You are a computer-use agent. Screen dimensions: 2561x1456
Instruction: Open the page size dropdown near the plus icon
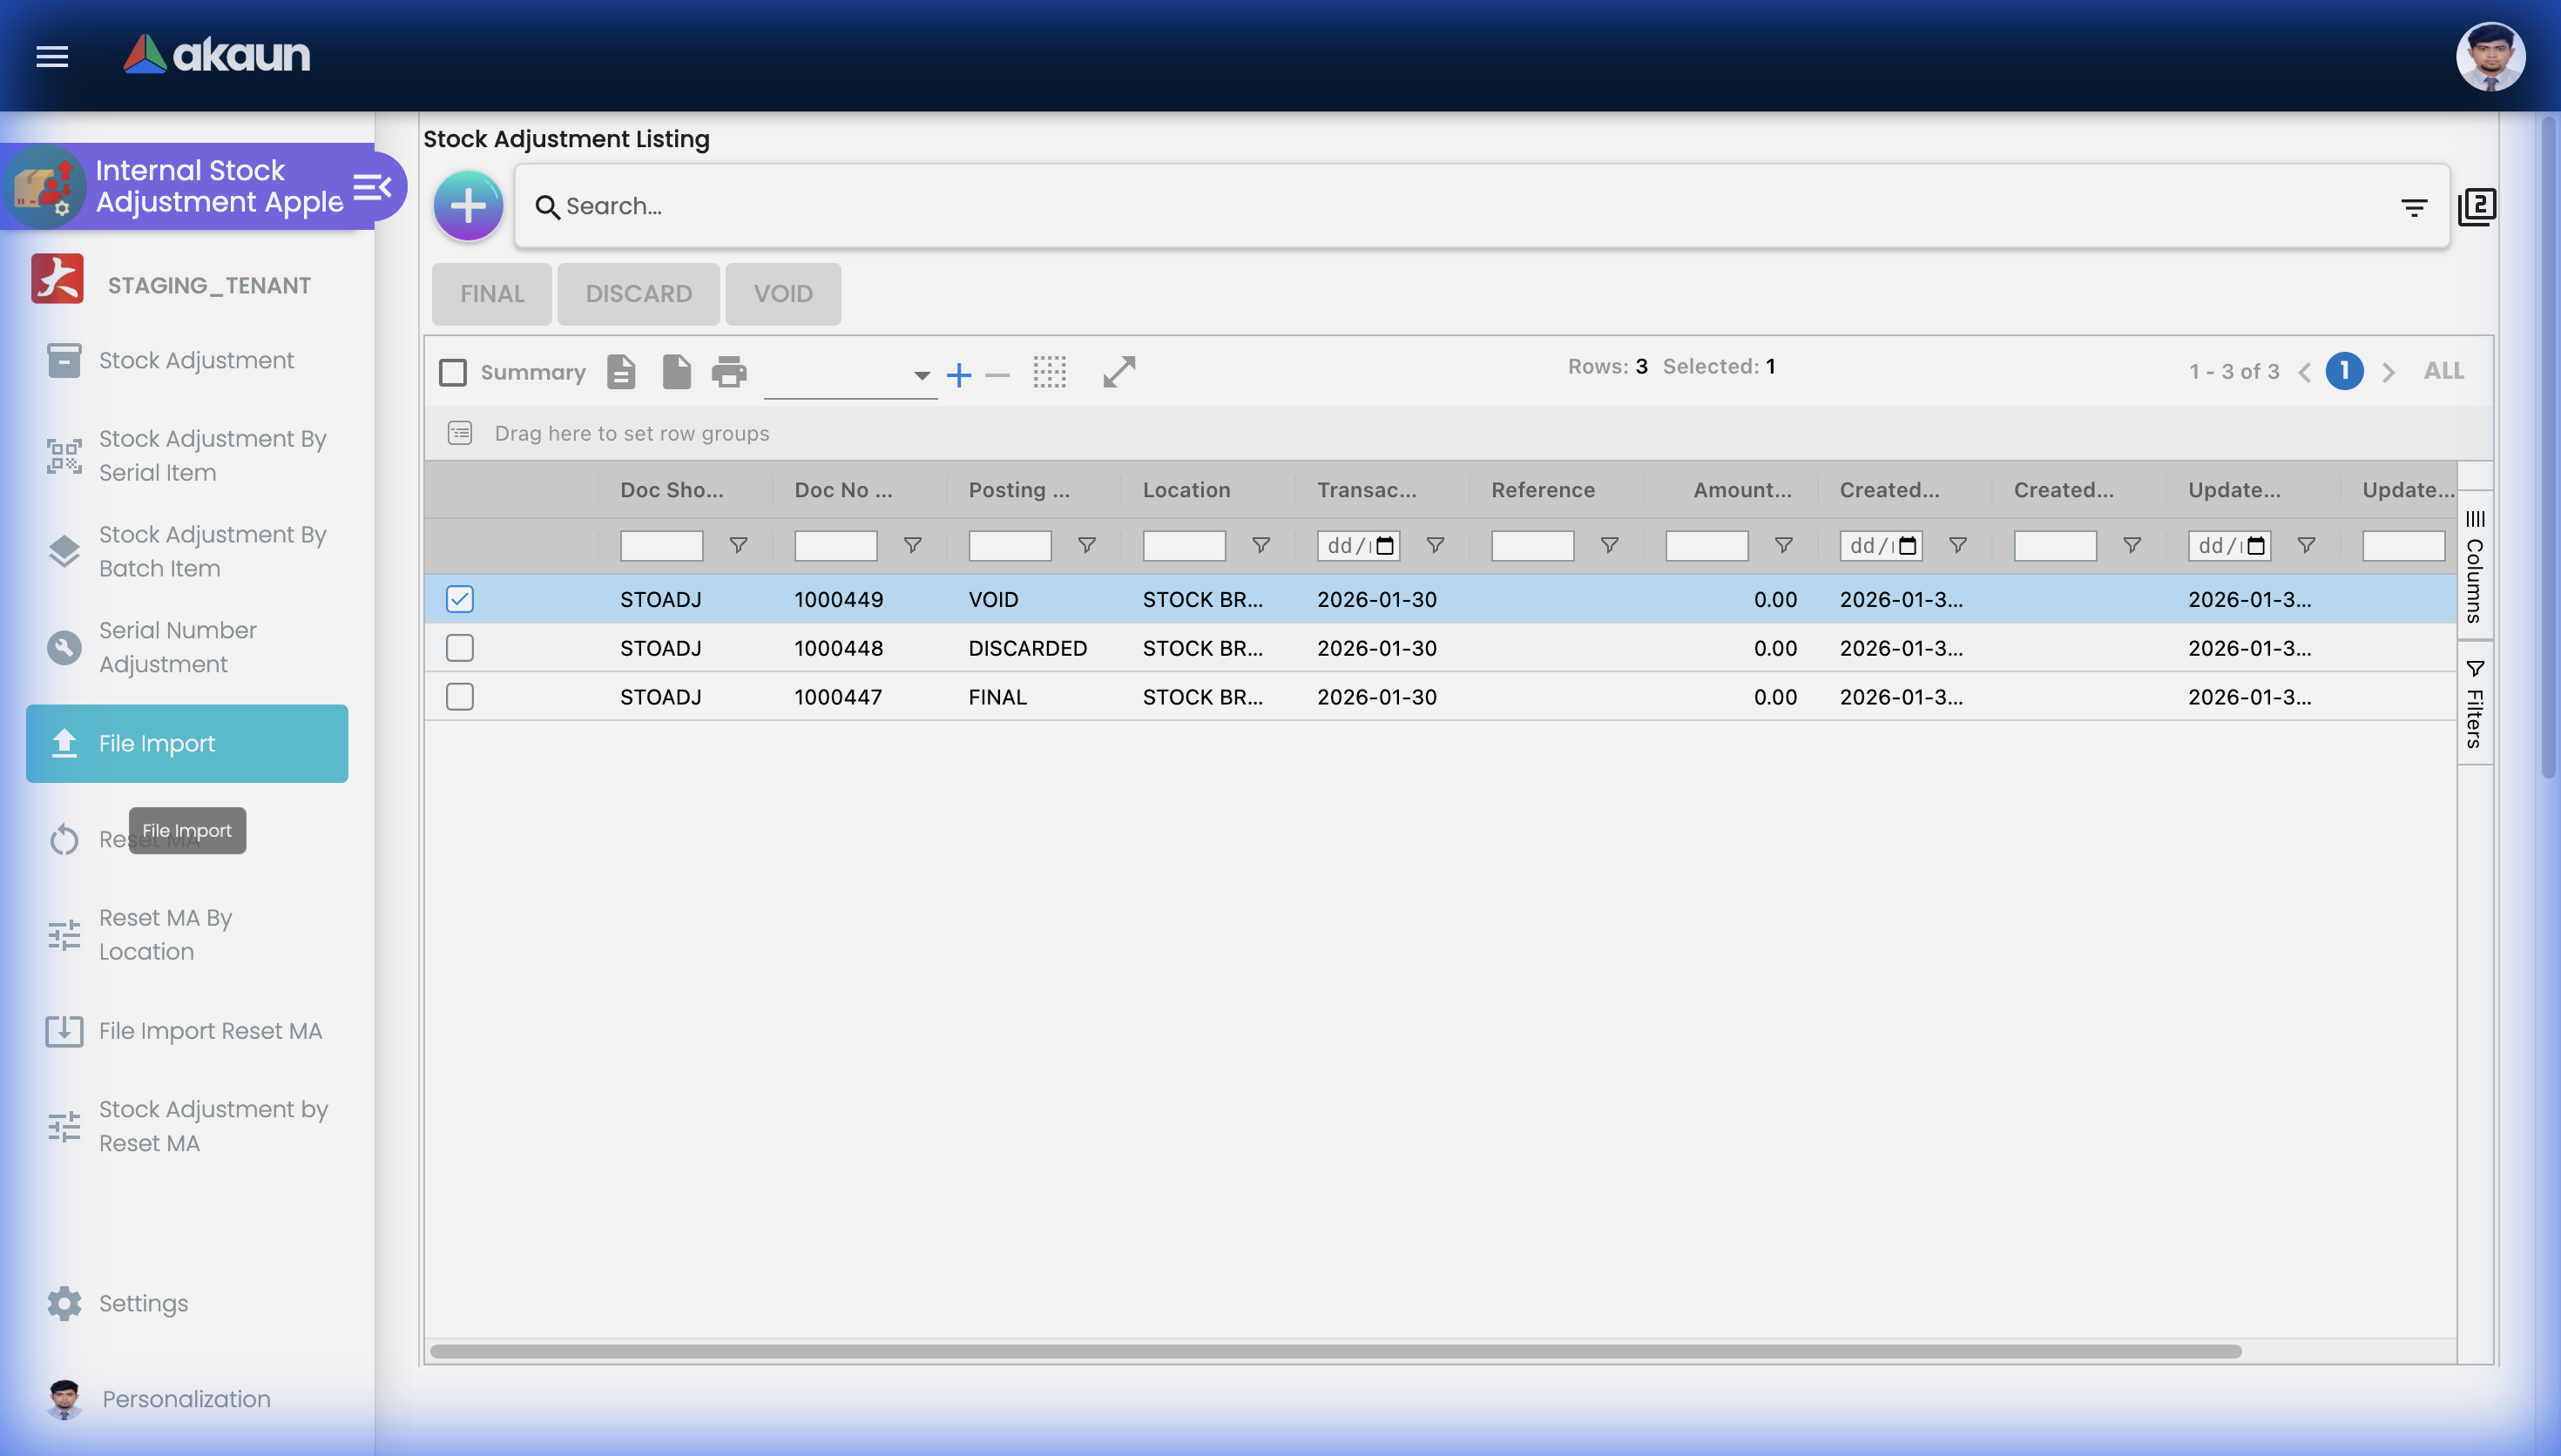tap(919, 377)
